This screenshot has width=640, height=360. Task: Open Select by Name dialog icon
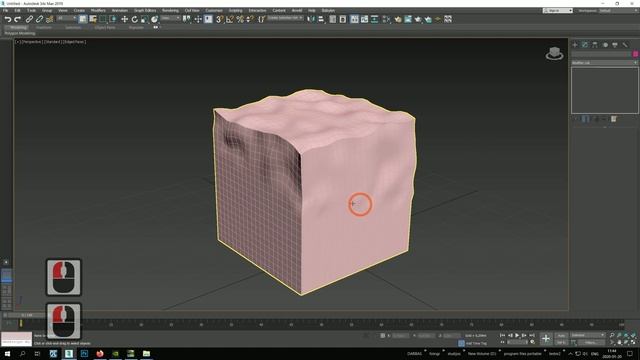[93, 19]
